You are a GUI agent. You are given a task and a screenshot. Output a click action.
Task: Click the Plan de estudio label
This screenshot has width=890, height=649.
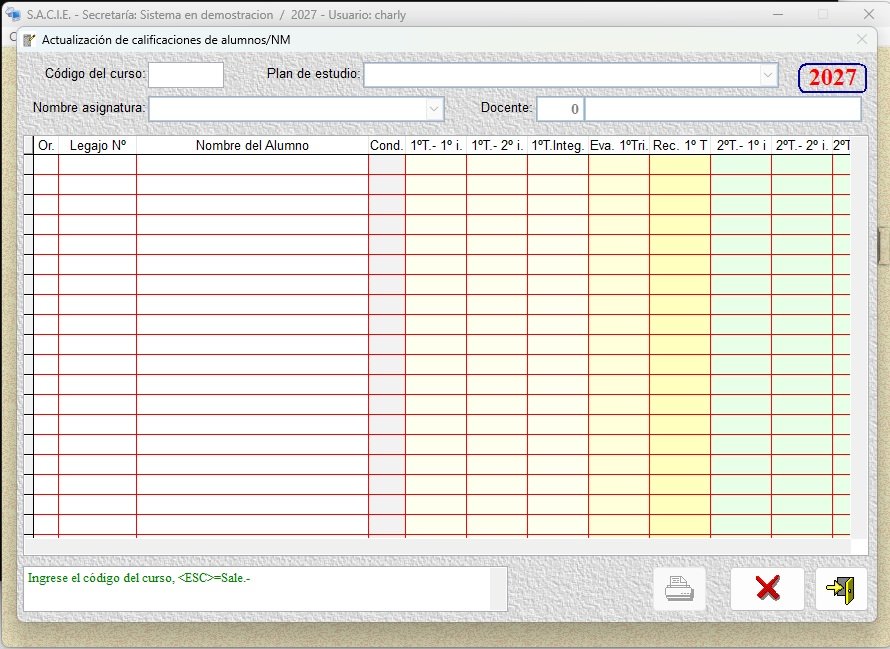click(313, 74)
